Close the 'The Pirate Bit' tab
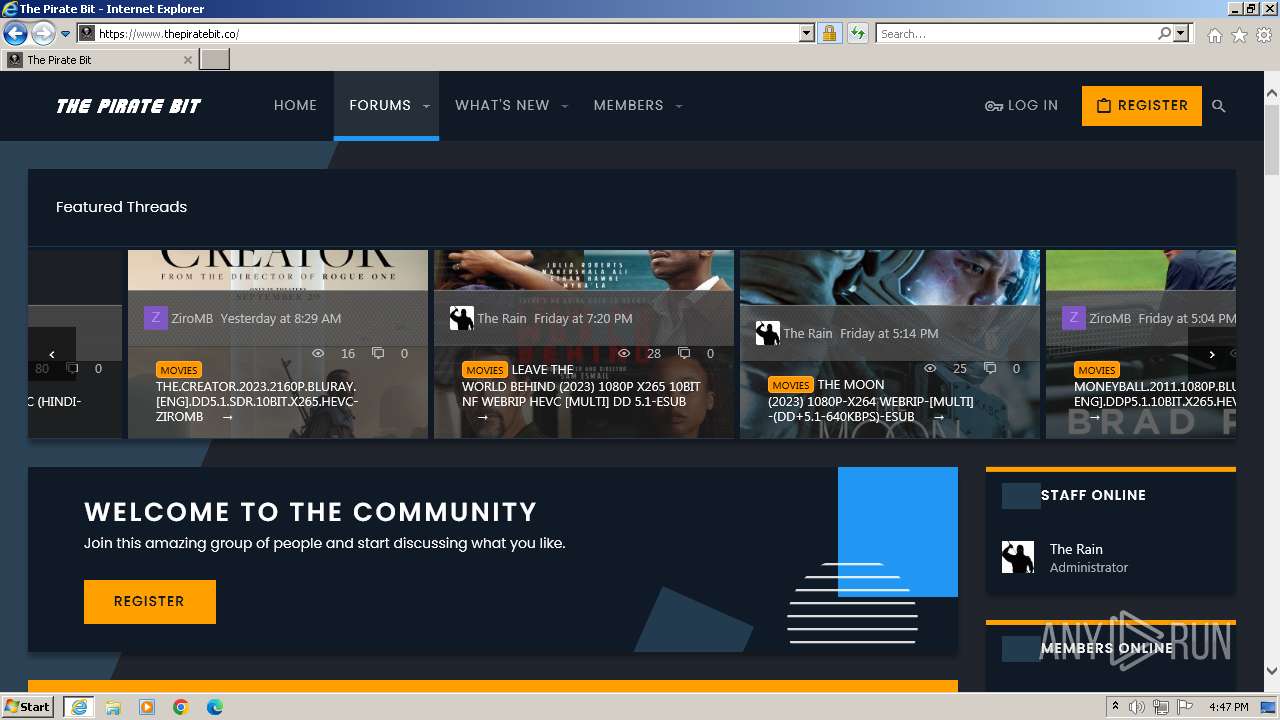This screenshot has width=1280, height=720. (x=187, y=59)
